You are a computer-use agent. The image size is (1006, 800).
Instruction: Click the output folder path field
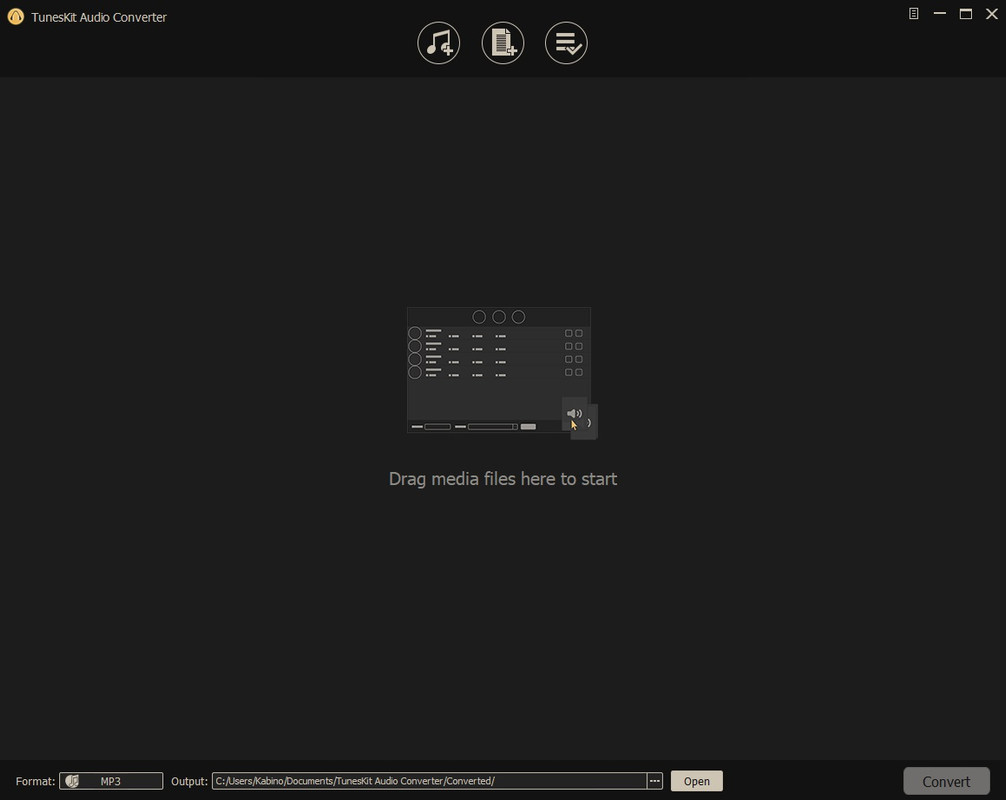point(429,781)
